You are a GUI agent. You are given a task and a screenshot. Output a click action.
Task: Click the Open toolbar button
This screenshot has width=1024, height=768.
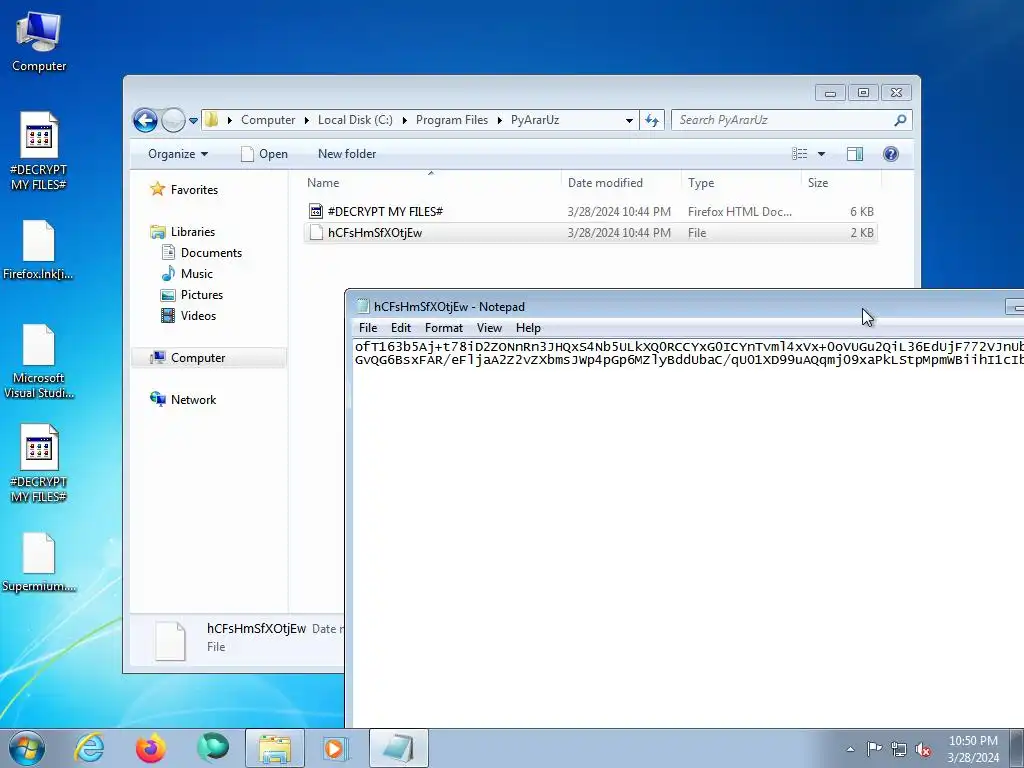(x=264, y=154)
